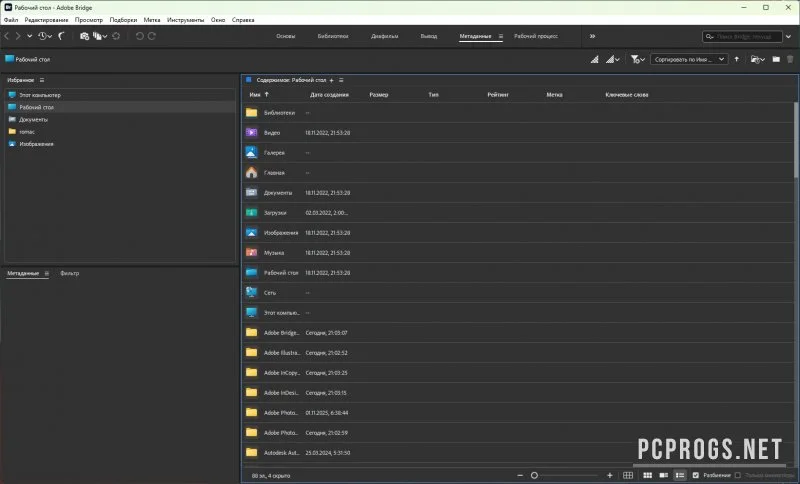Open the recent files clock dropdown
The width and height of the screenshot is (800, 484).
(44, 36)
